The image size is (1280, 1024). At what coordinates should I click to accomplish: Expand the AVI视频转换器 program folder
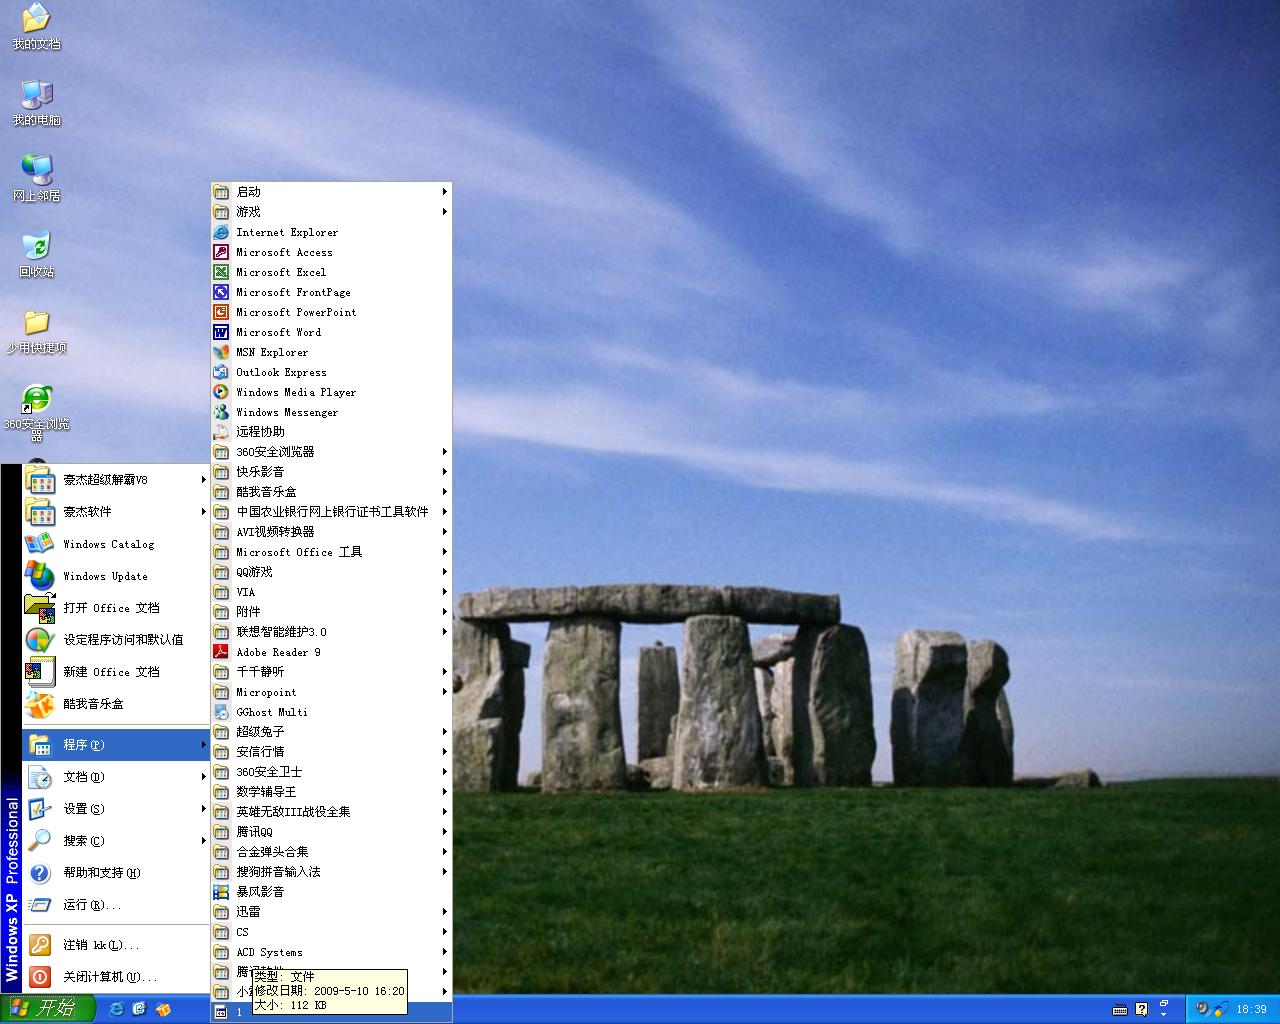331,532
